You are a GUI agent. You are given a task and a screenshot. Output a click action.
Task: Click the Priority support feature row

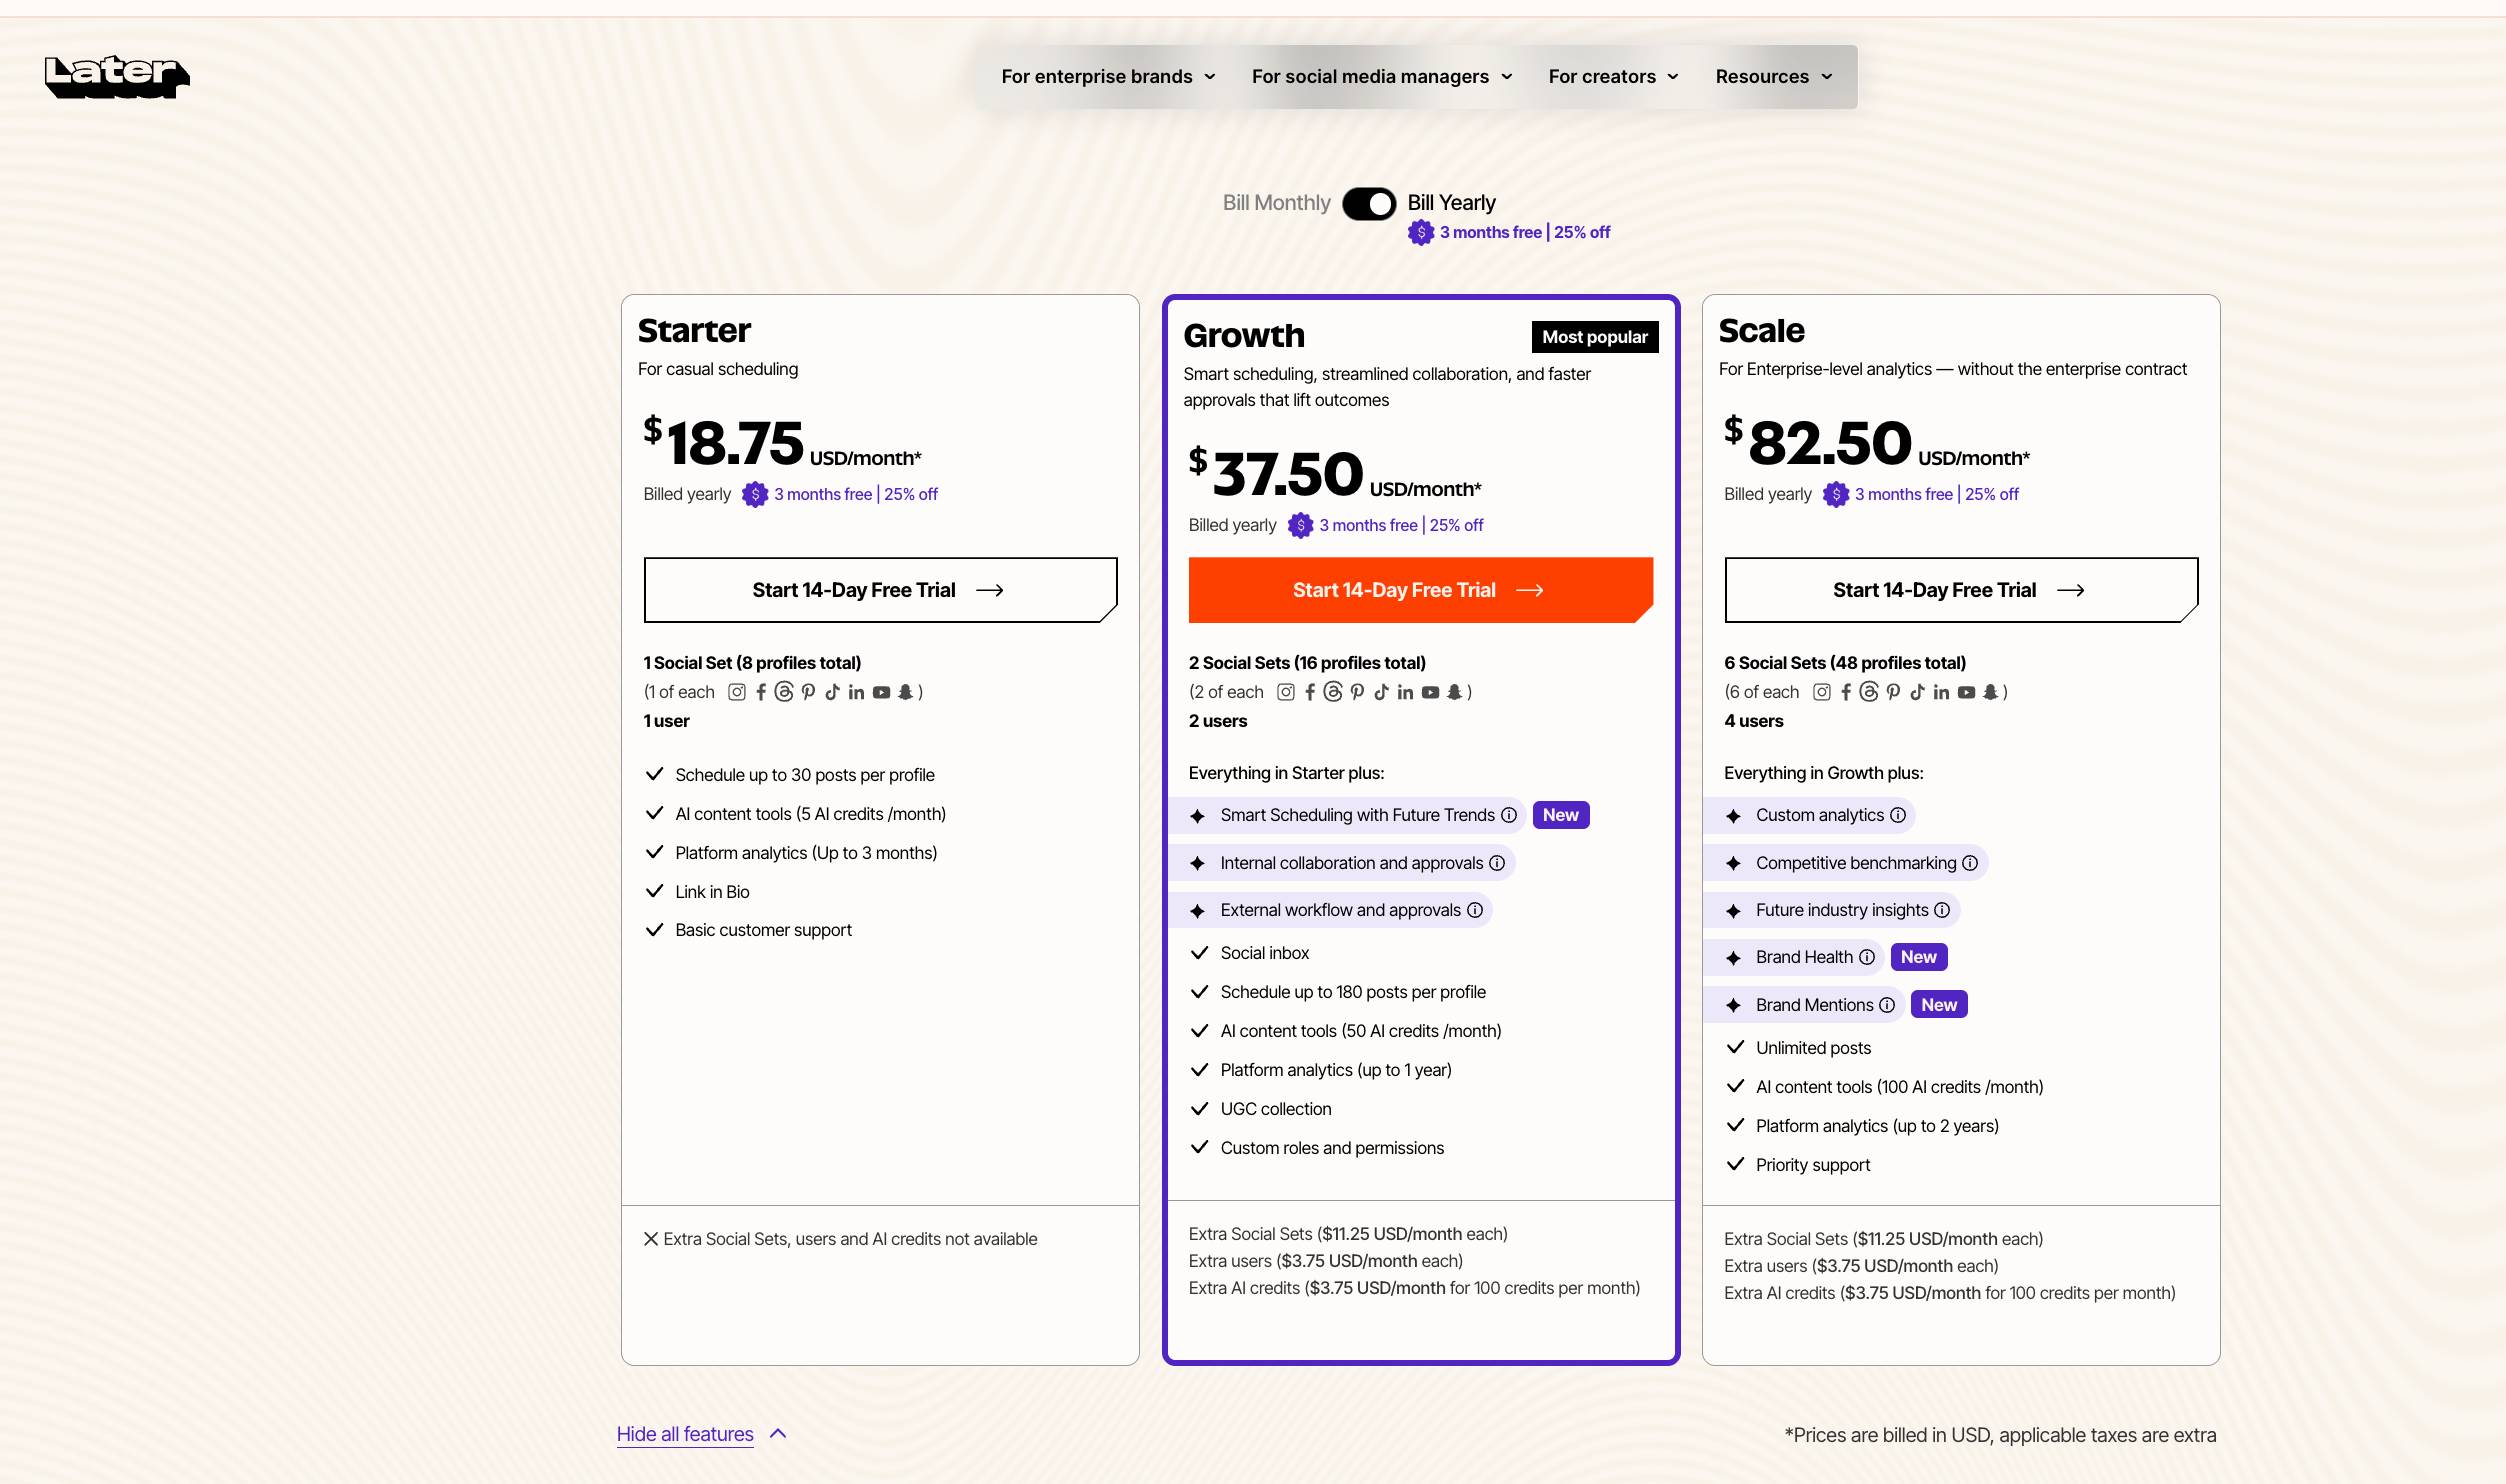[x=1798, y=1165]
